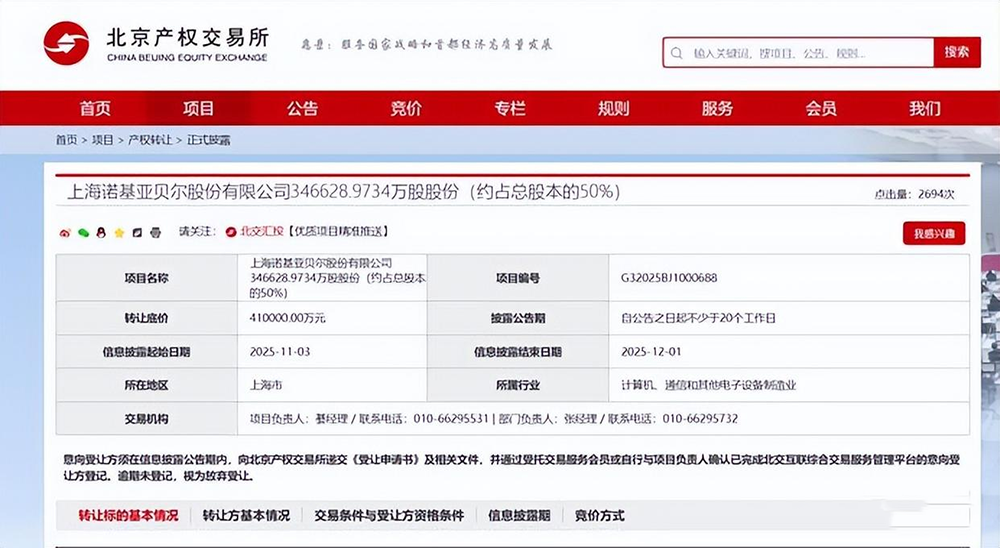The width and height of the screenshot is (1000, 548).
Task: Click the copy-link icon beside the star
Action: (137, 233)
